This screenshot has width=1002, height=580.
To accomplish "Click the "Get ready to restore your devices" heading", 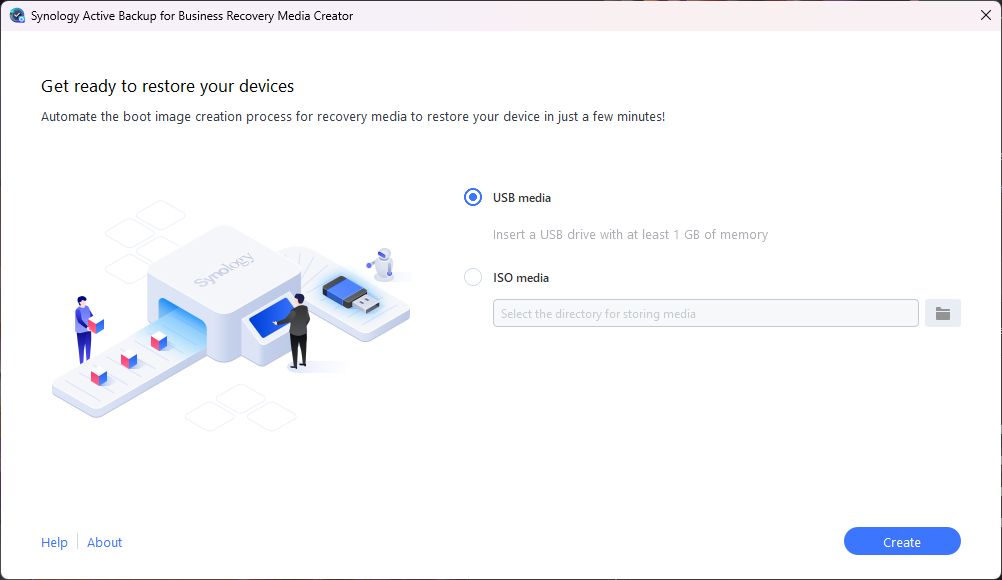I will coord(167,87).
